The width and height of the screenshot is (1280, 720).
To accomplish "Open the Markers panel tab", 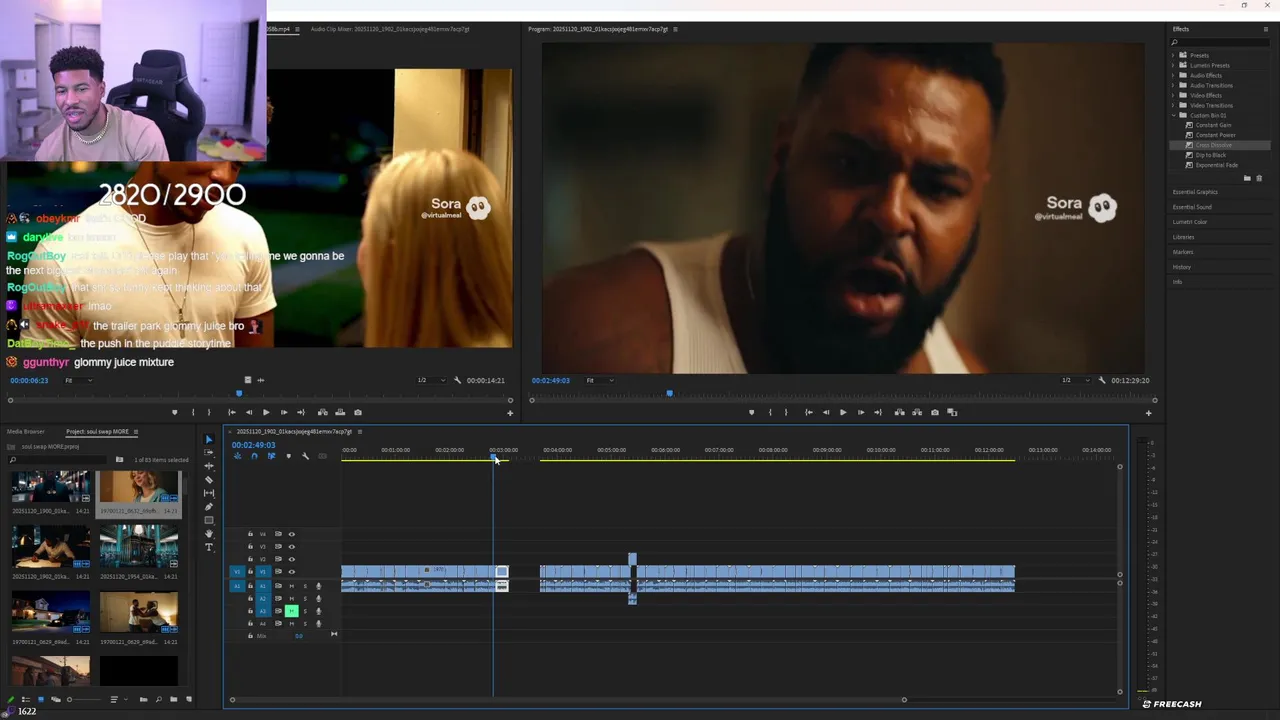I will pos(1183,252).
